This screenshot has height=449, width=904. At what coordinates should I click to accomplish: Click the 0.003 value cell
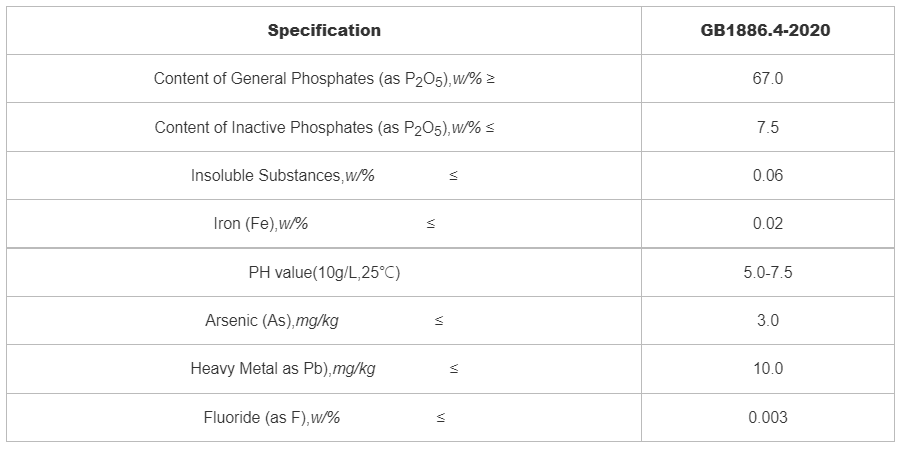click(767, 417)
